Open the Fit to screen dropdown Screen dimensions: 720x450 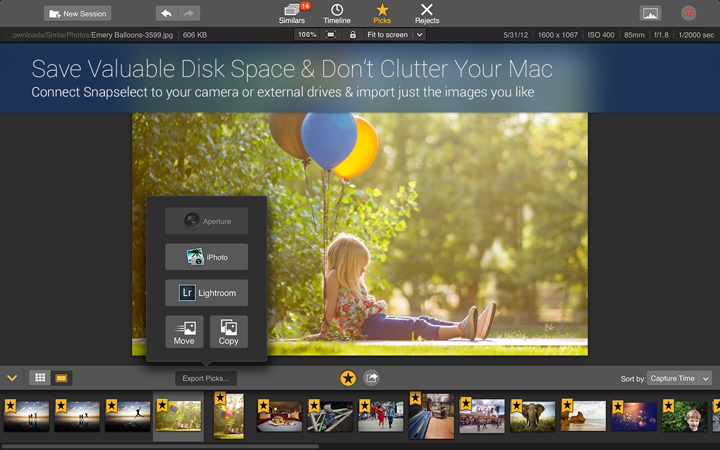(x=395, y=34)
